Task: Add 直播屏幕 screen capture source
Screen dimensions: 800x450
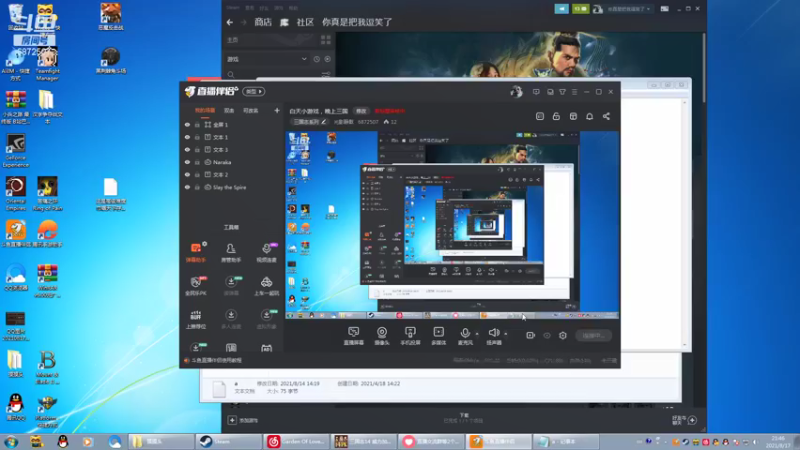Action: pyautogui.click(x=354, y=336)
